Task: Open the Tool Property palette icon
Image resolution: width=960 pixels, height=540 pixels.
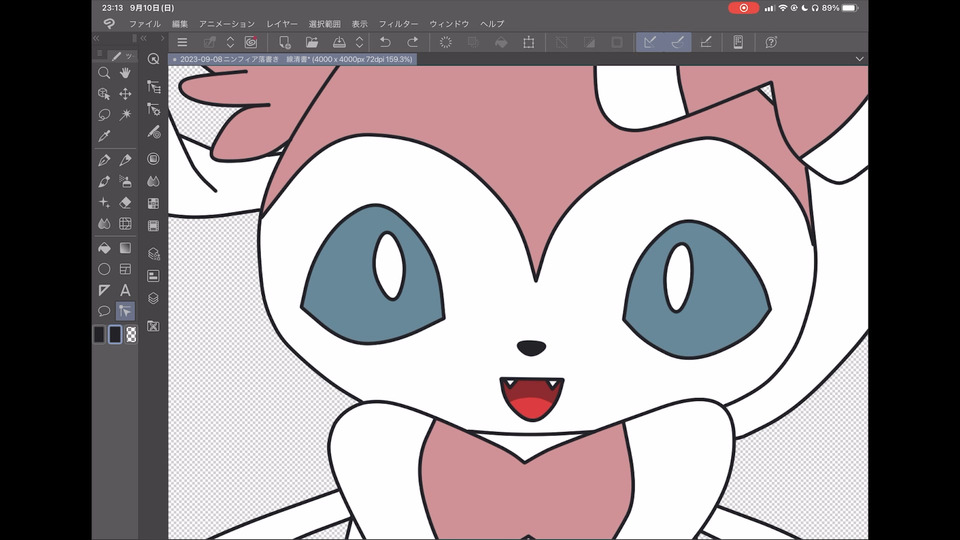Action: (x=154, y=110)
